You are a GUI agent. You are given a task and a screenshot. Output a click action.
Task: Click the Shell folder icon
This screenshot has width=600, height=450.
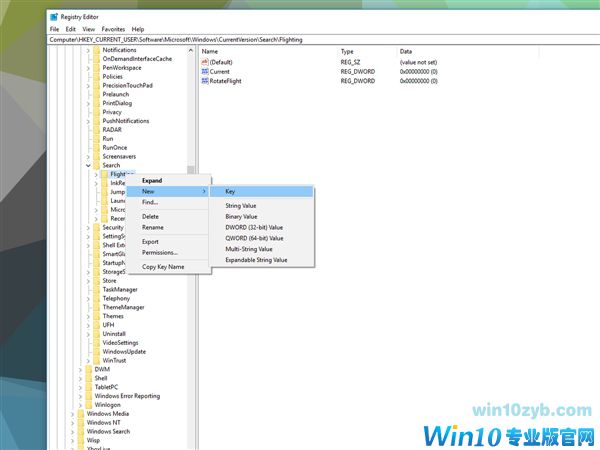point(88,378)
